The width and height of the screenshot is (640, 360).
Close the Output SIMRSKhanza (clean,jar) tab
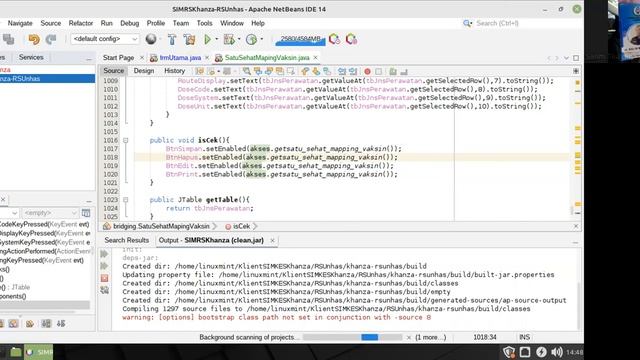pos(272,240)
